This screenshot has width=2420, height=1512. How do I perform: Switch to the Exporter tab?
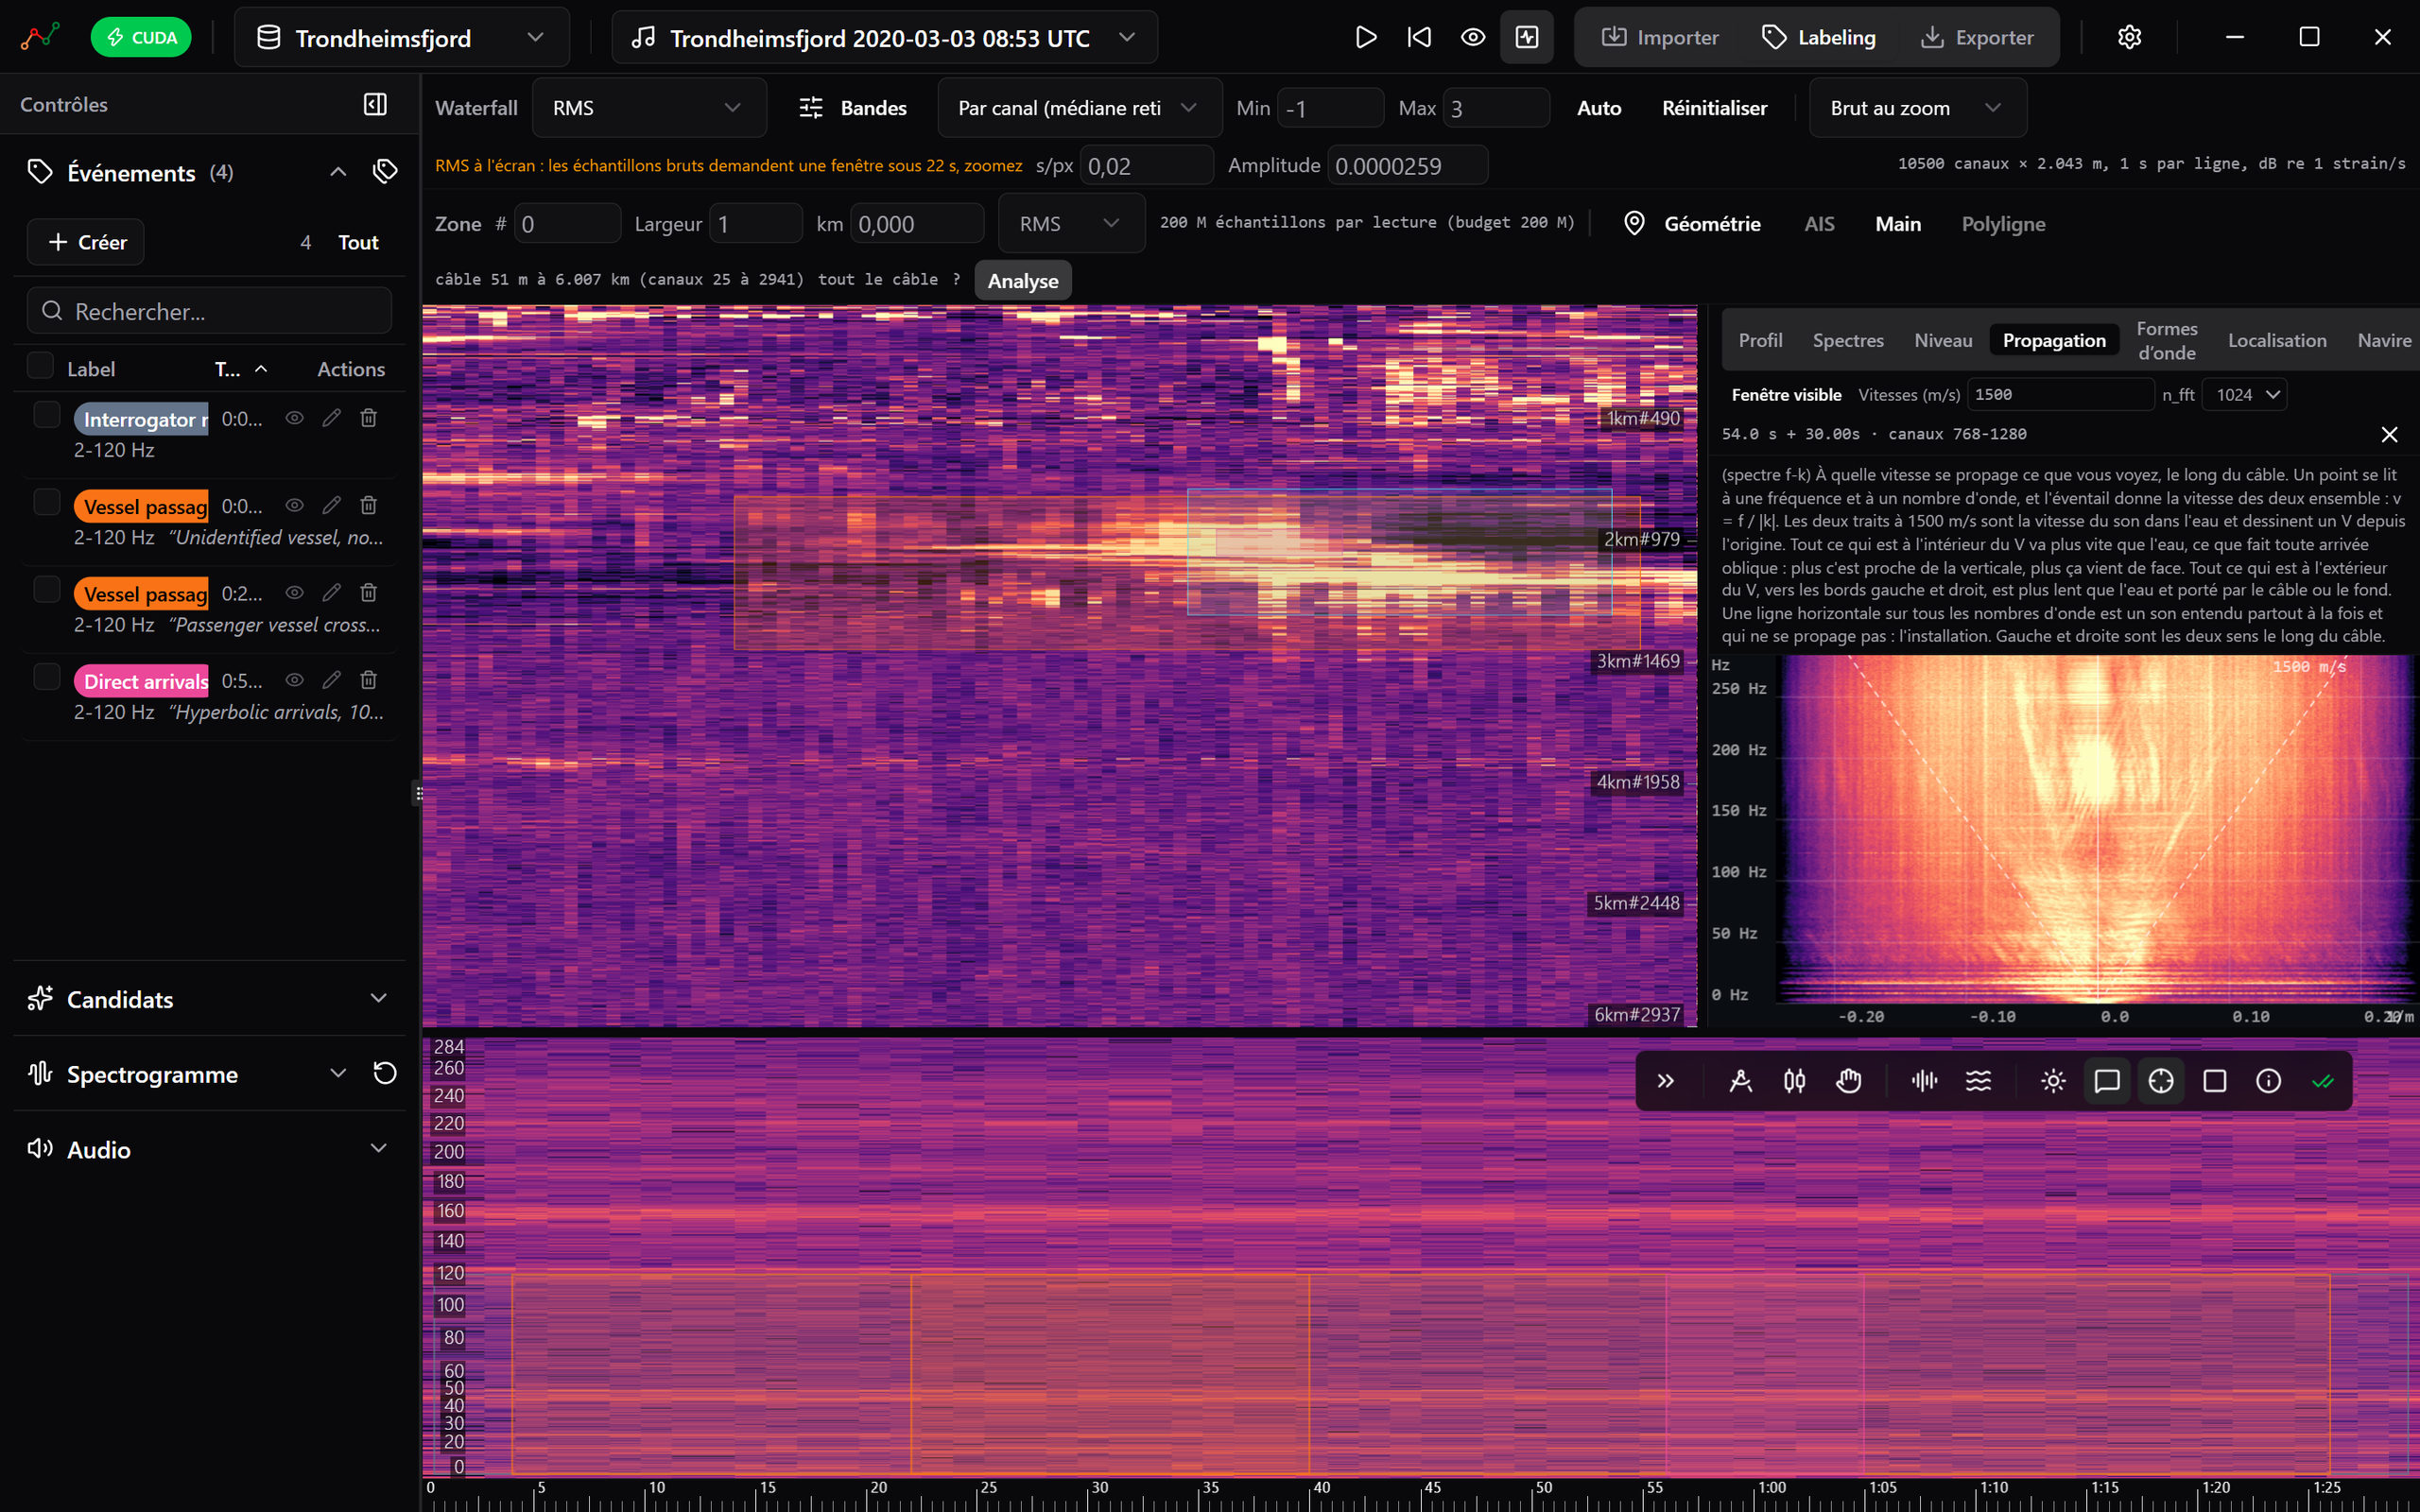[x=1977, y=38]
